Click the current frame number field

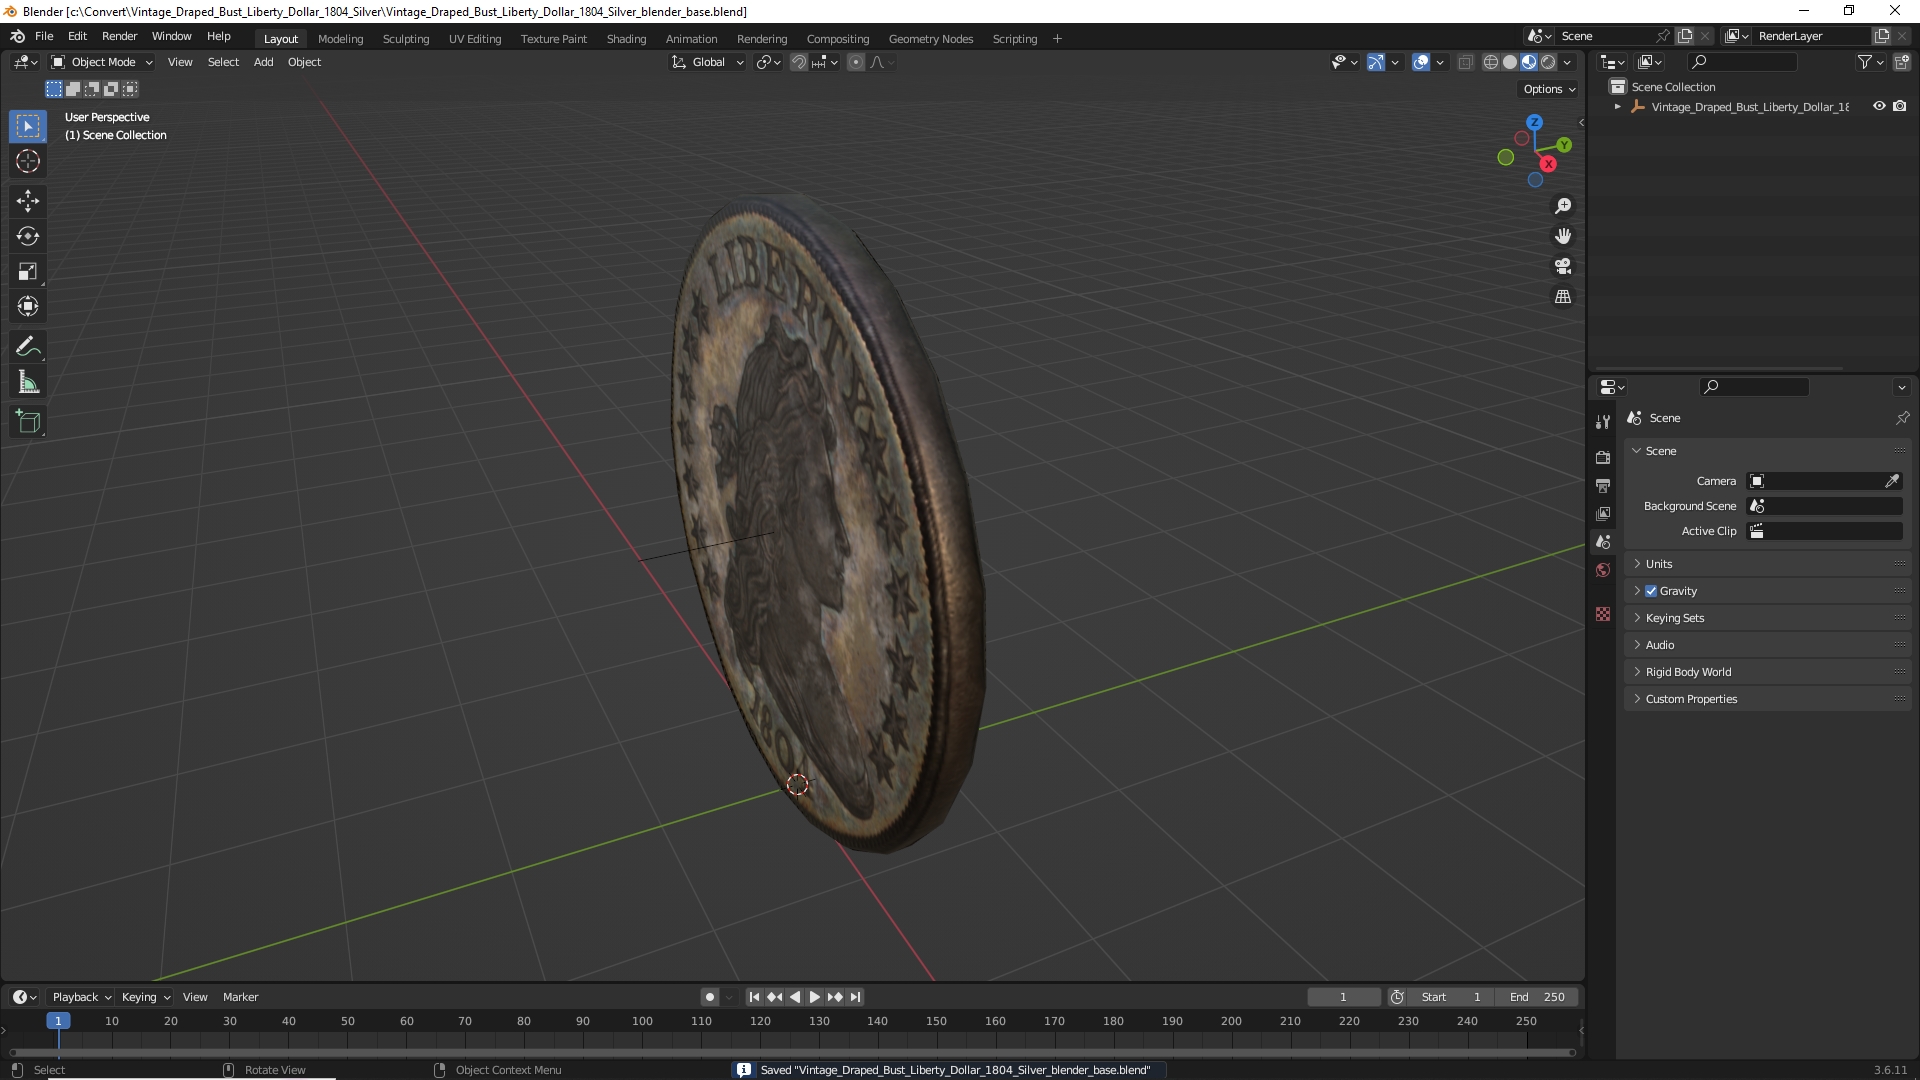[1343, 997]
